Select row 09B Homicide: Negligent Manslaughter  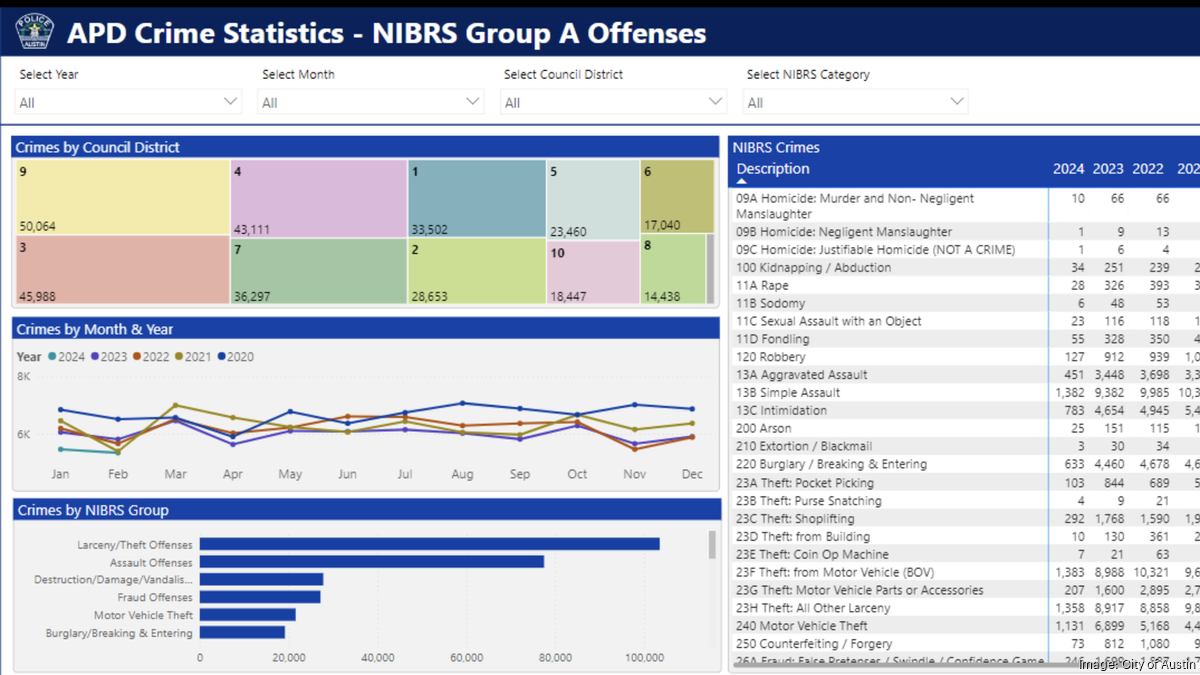point(964,231)
